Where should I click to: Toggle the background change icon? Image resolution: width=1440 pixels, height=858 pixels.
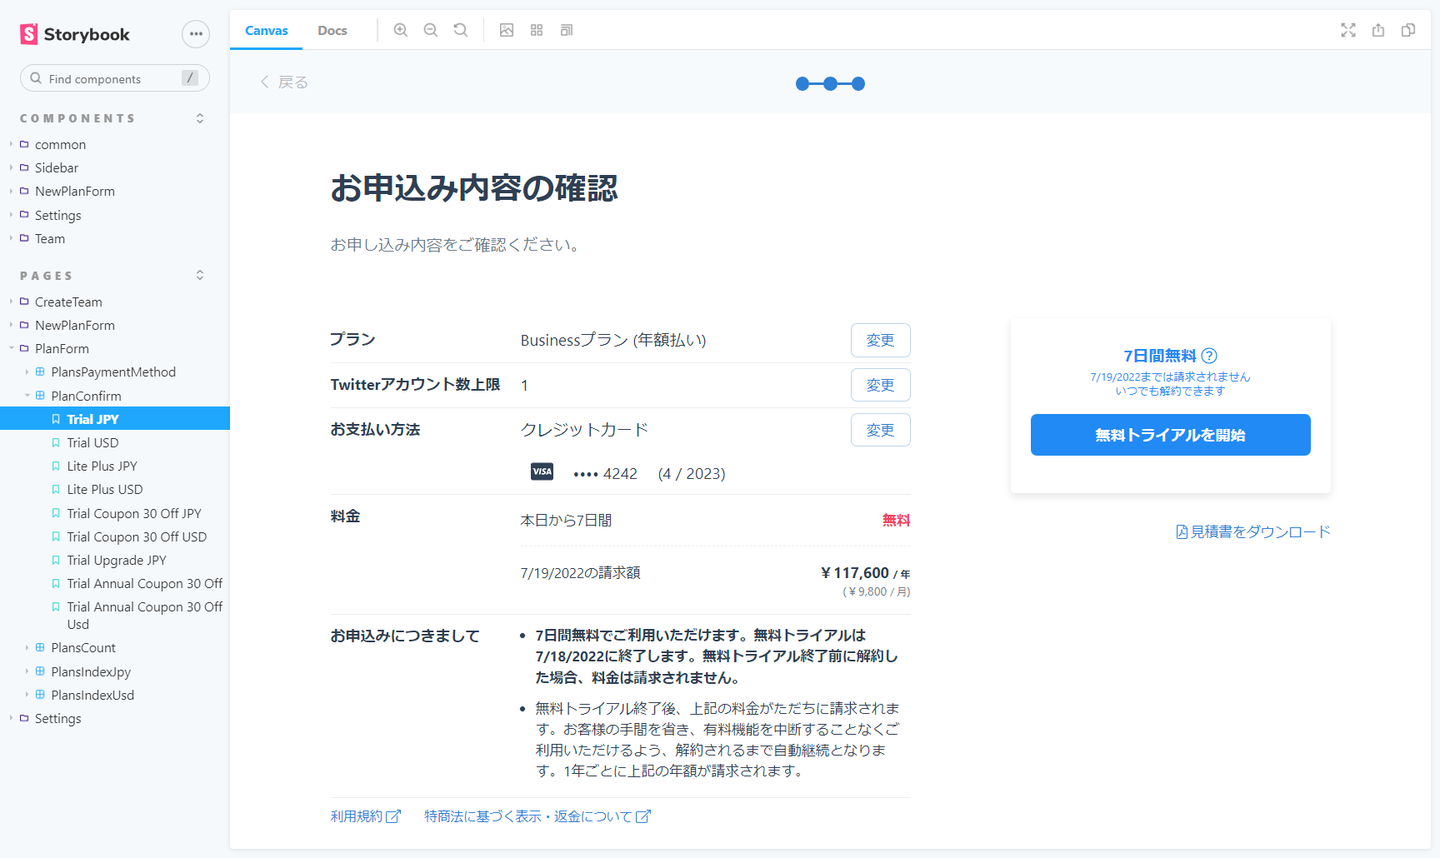click(x=507, y=30)
